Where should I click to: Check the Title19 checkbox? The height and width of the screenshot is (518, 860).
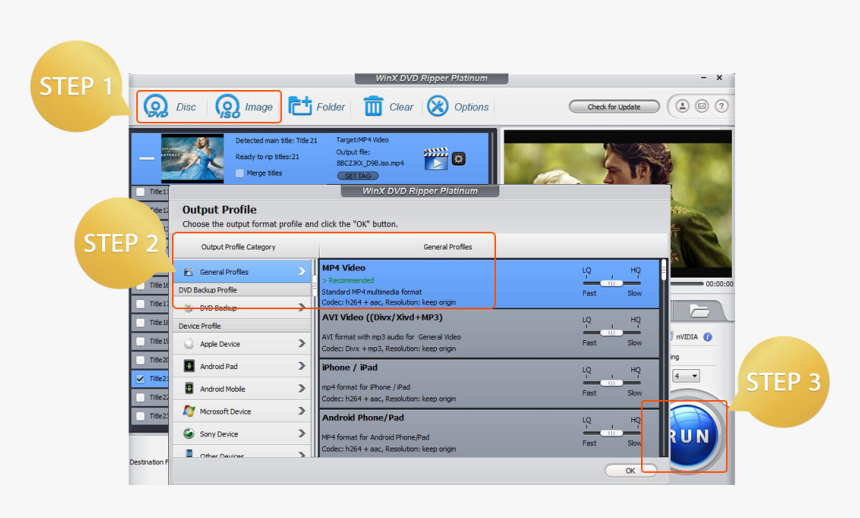click(x=140, y=341)
